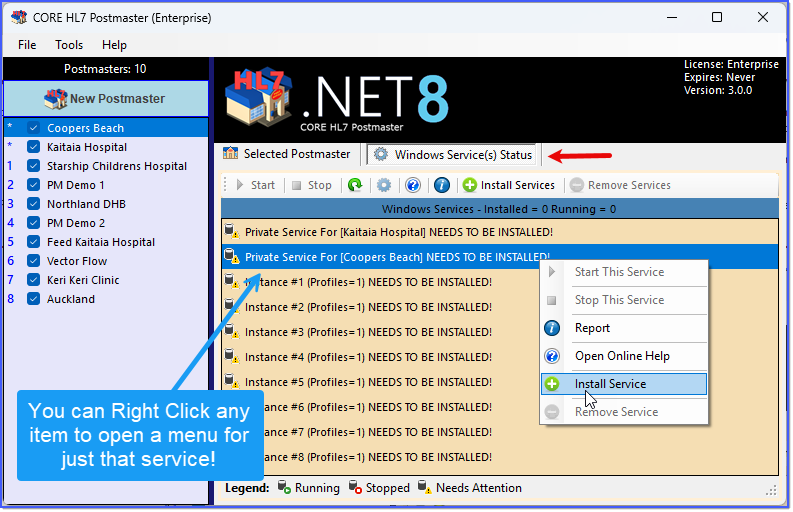793x512 pixels.
Task: Click Install Services in the toolbar
Action: 509,185
